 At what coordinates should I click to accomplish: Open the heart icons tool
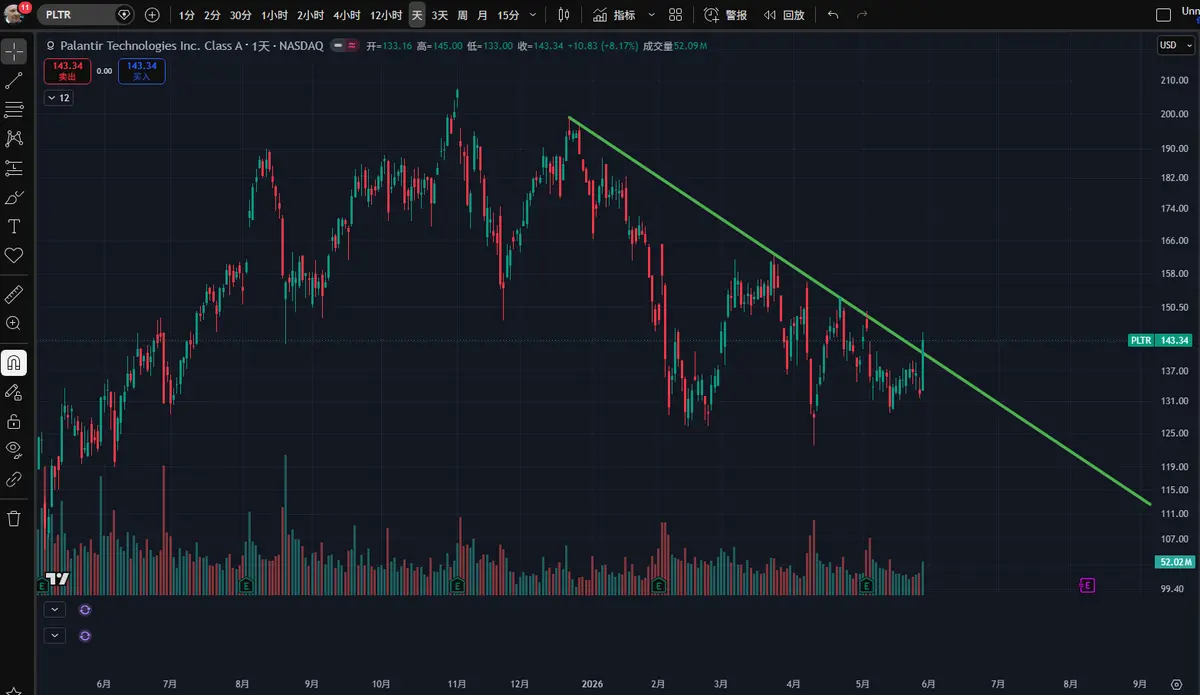coord(14,255)
